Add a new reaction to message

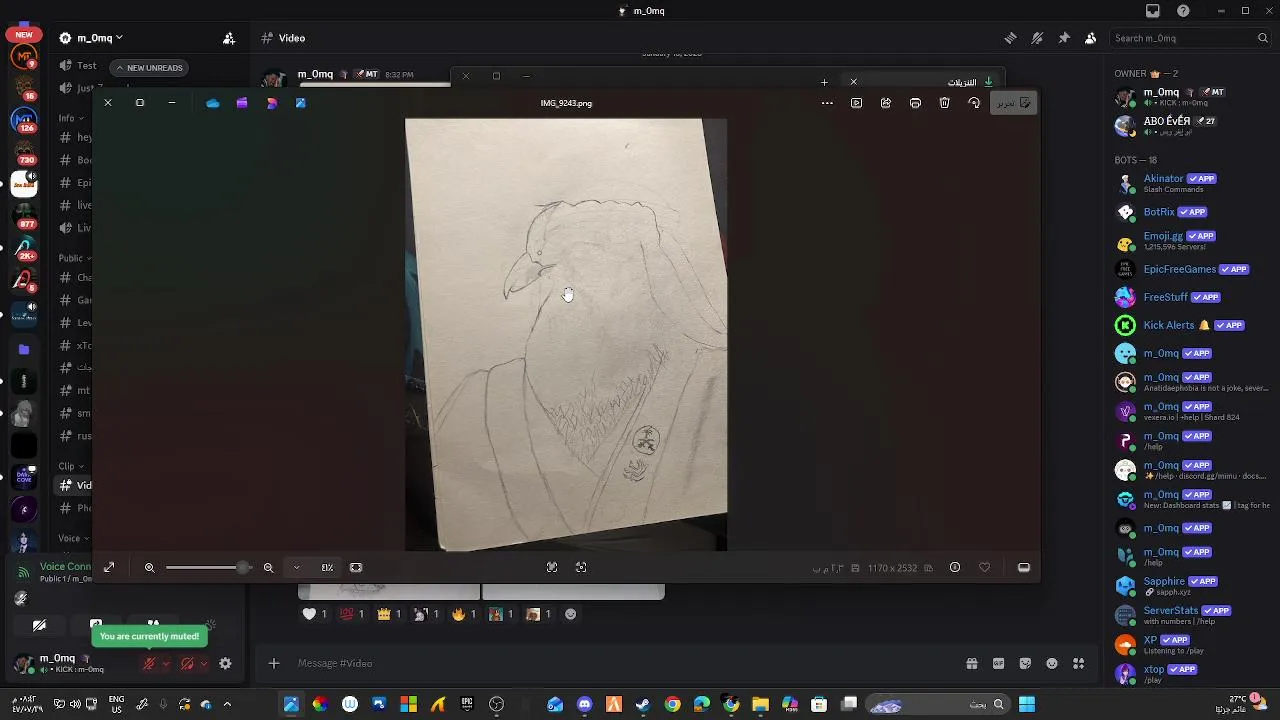click(x=571, y=614)
